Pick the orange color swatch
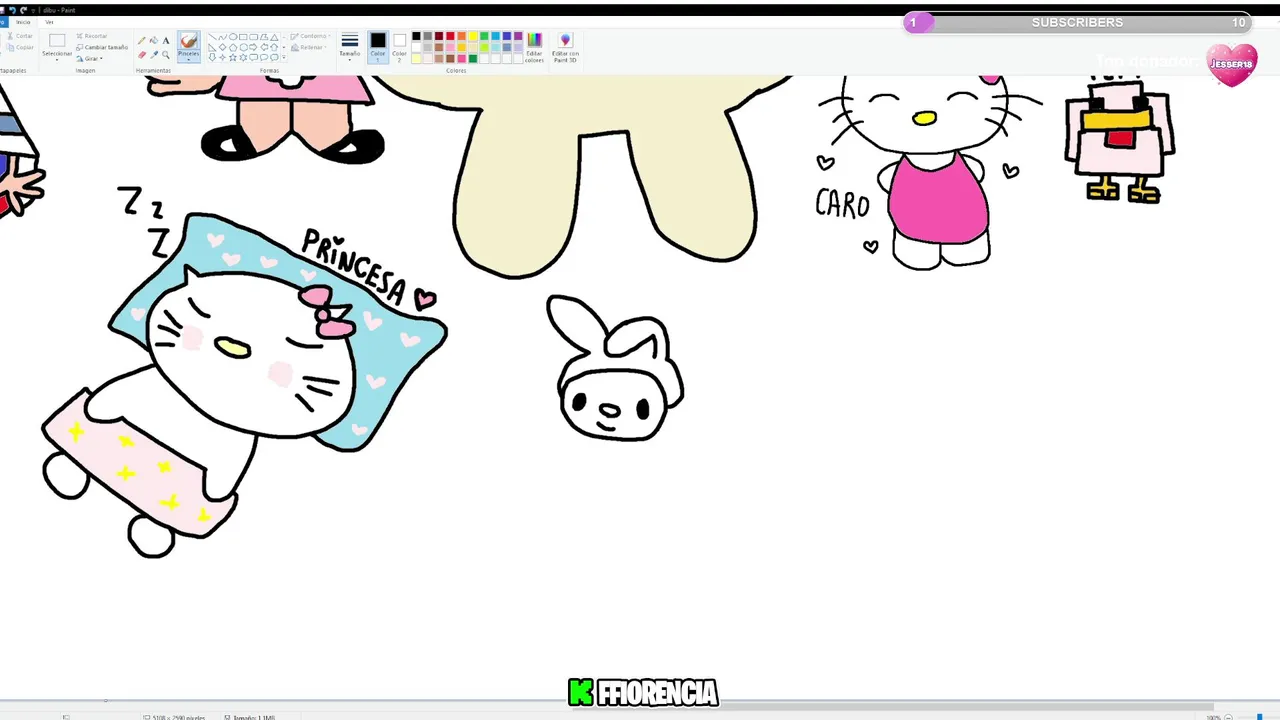Viewport: 1280px width, 720px height. (461, 36)
